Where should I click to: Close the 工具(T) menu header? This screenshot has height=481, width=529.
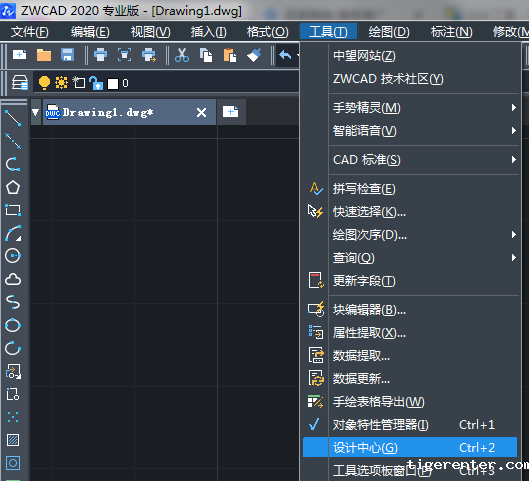pyautogui.click(x=328, y=32)
